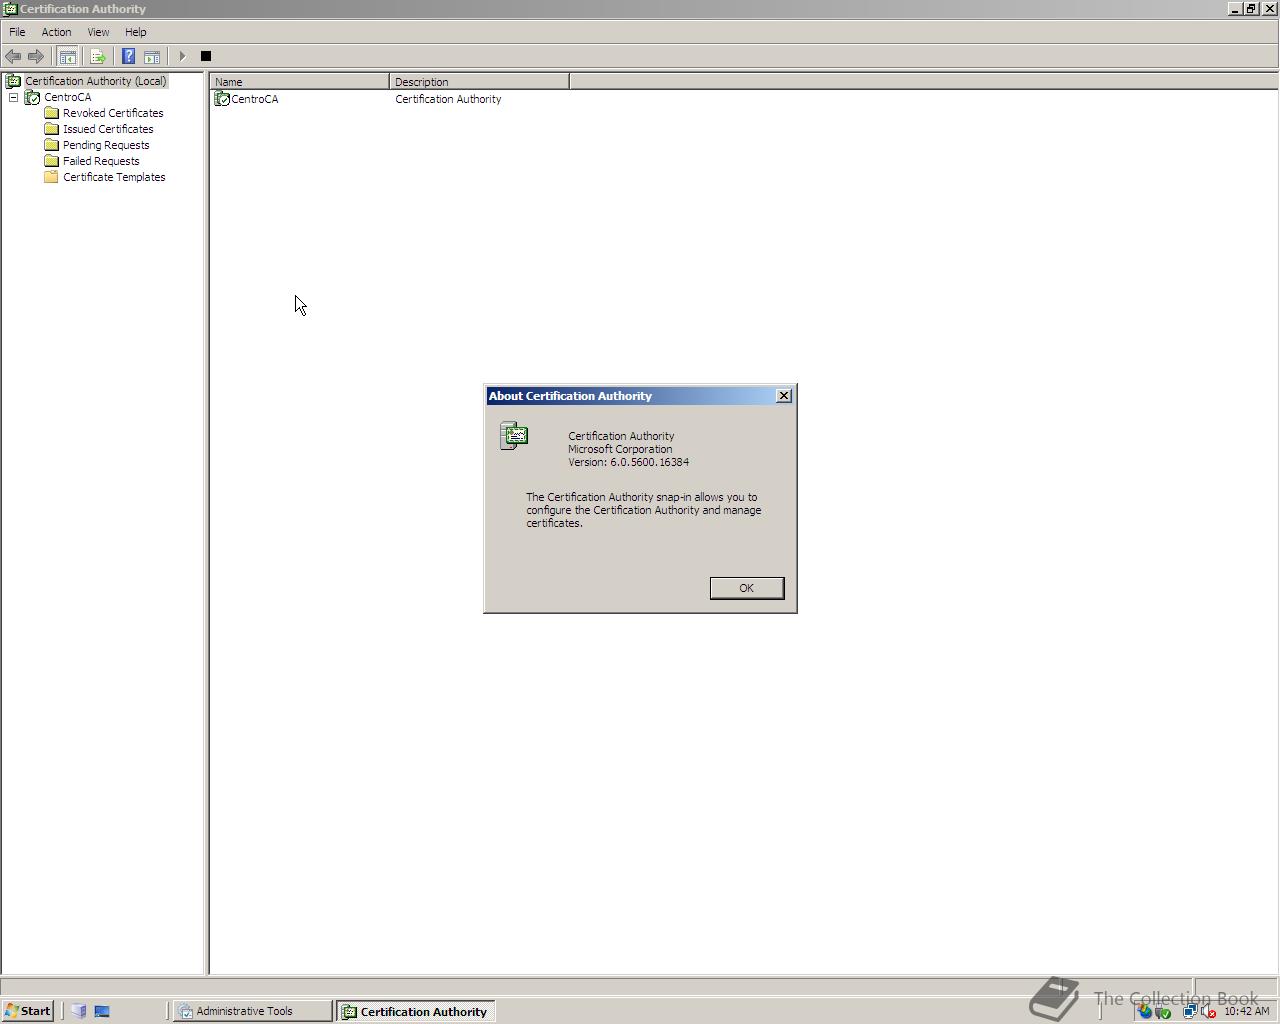Close the About Certification Authority dialog
1280x1024 pixels.
[x=784, y=396]
